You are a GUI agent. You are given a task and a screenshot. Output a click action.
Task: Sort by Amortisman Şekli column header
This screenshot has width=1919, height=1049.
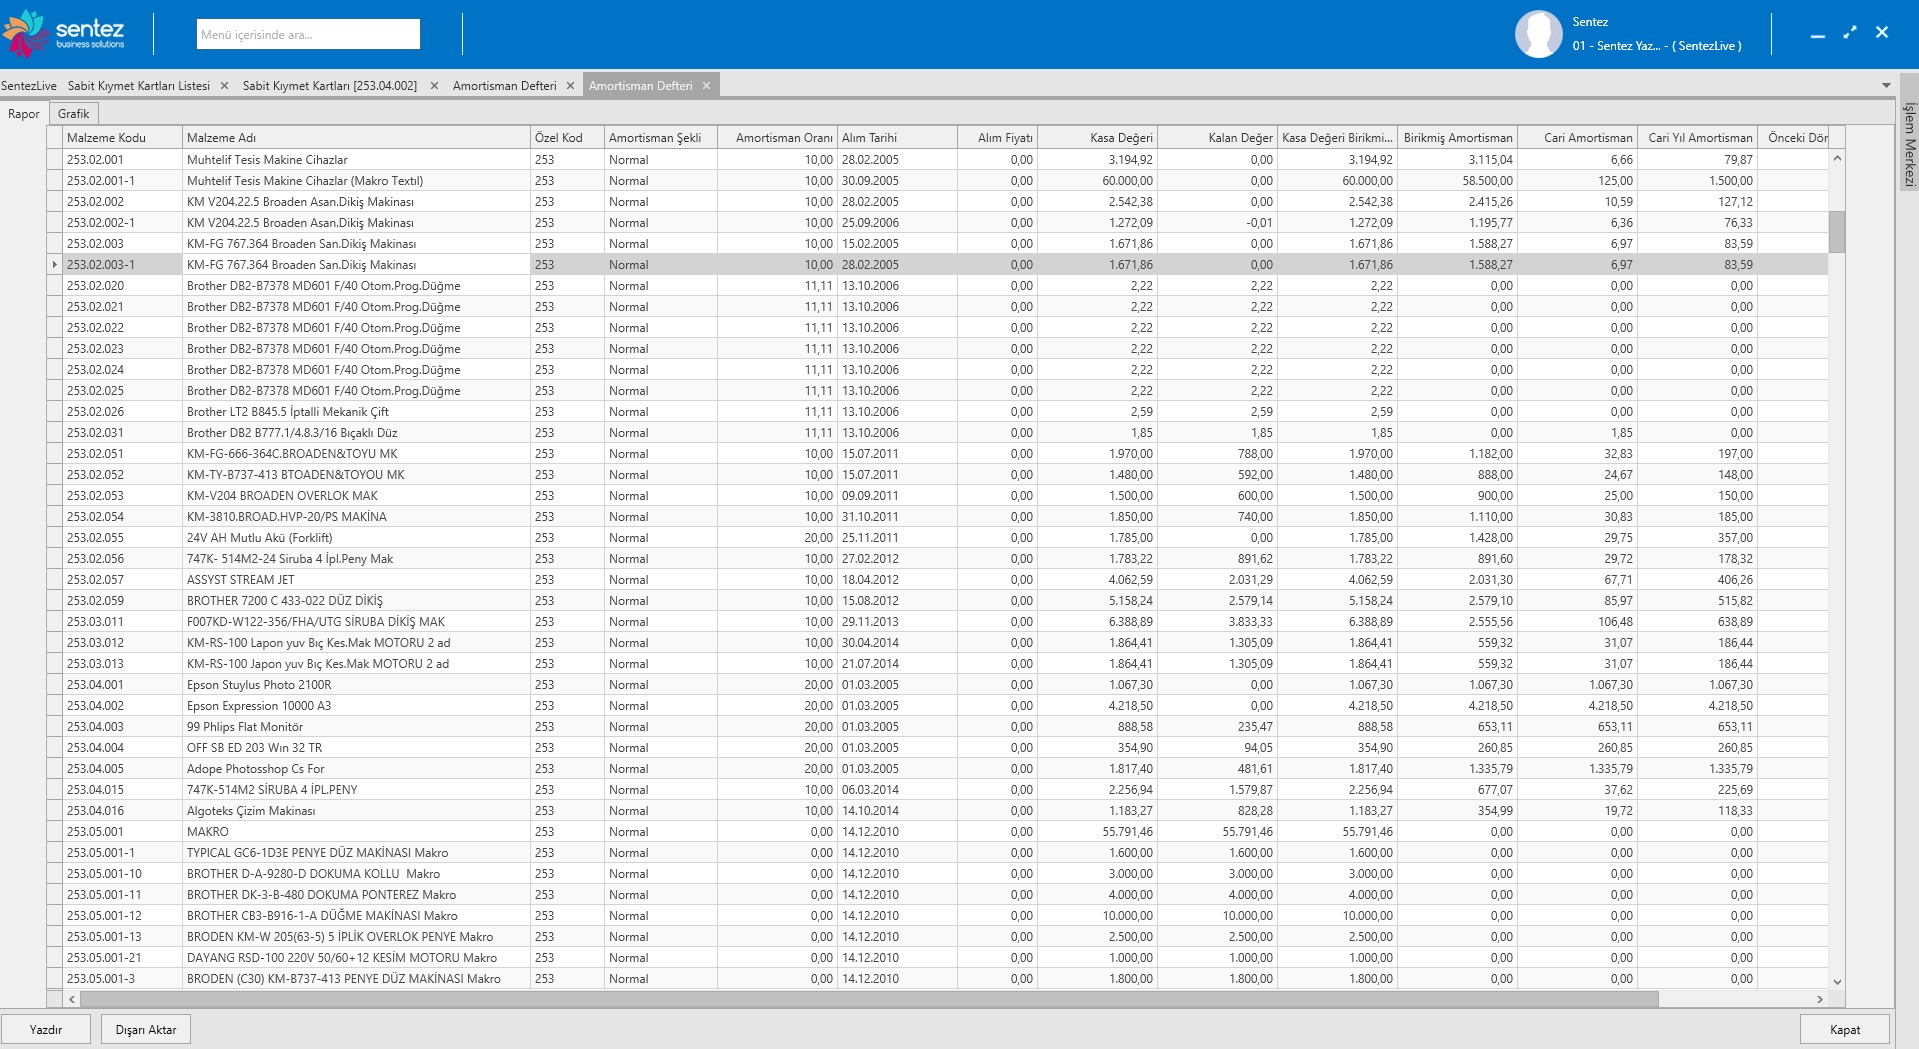pyautogui.click(x=660, y=138)
